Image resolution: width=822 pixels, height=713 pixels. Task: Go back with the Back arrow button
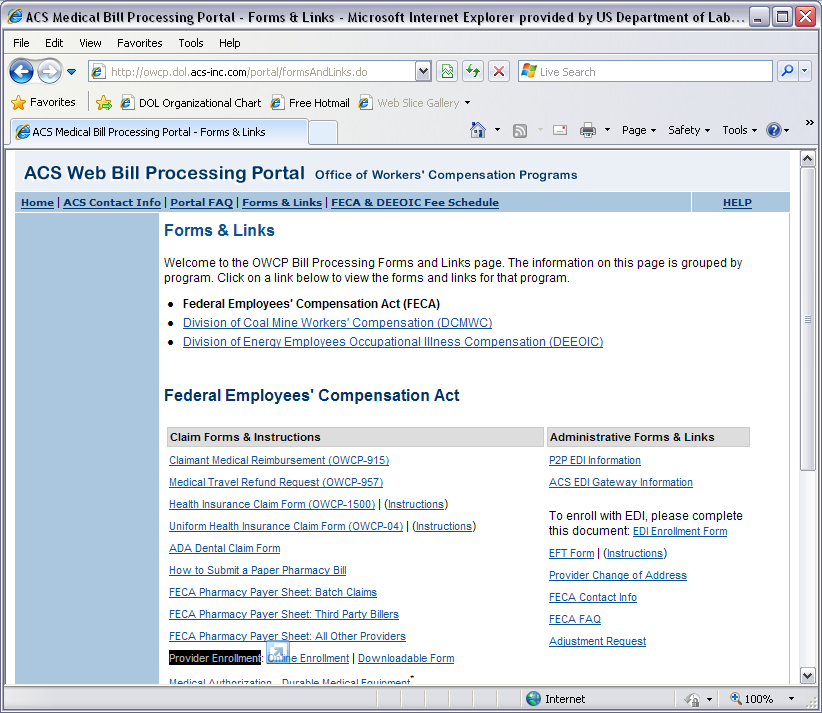(21, 71)
